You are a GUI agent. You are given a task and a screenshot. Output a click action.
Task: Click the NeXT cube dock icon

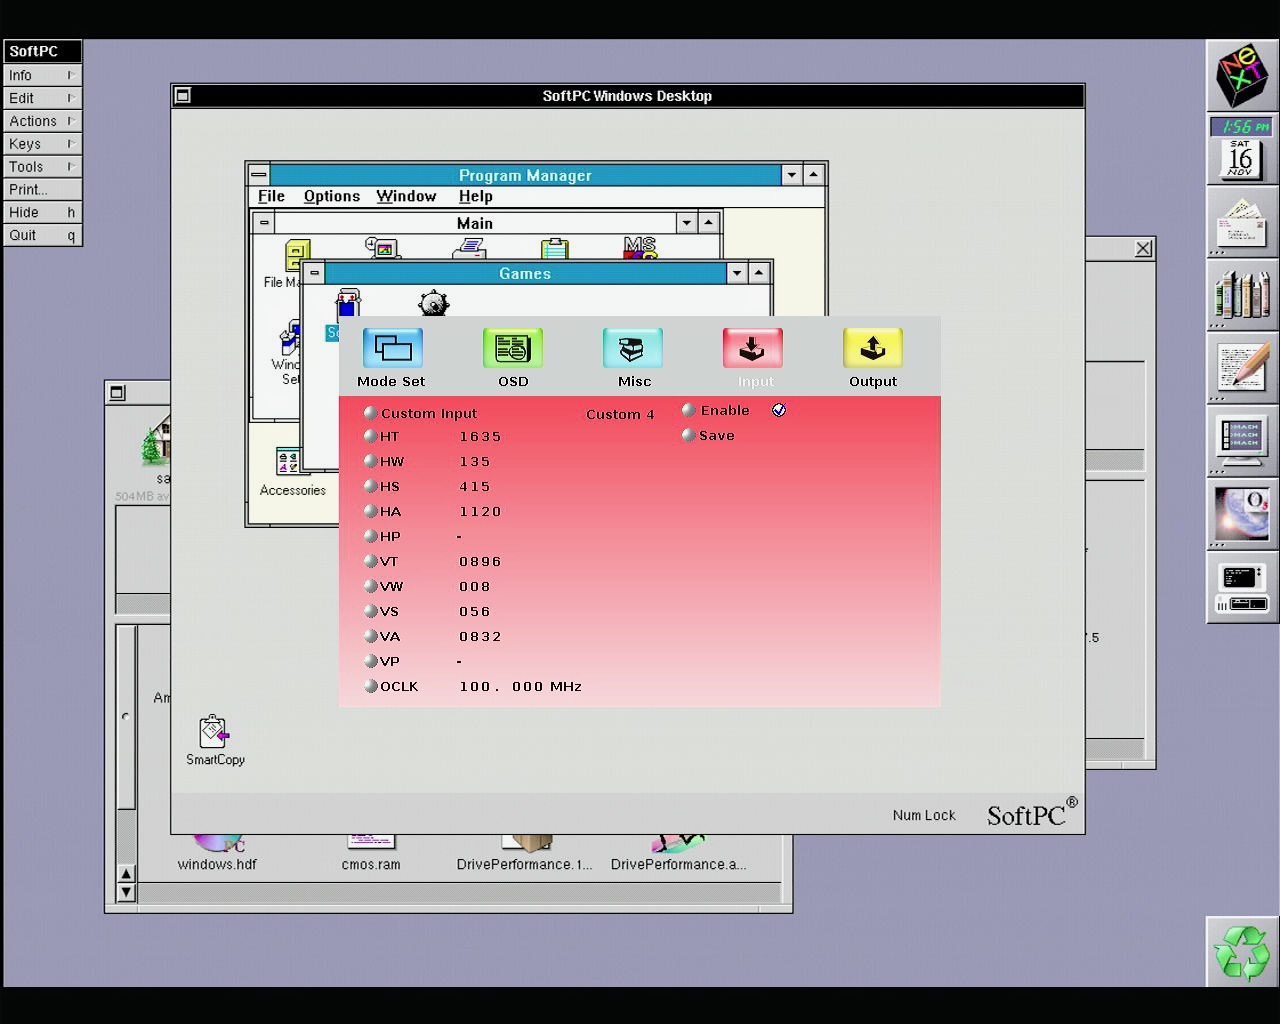tap(1242, 75)
